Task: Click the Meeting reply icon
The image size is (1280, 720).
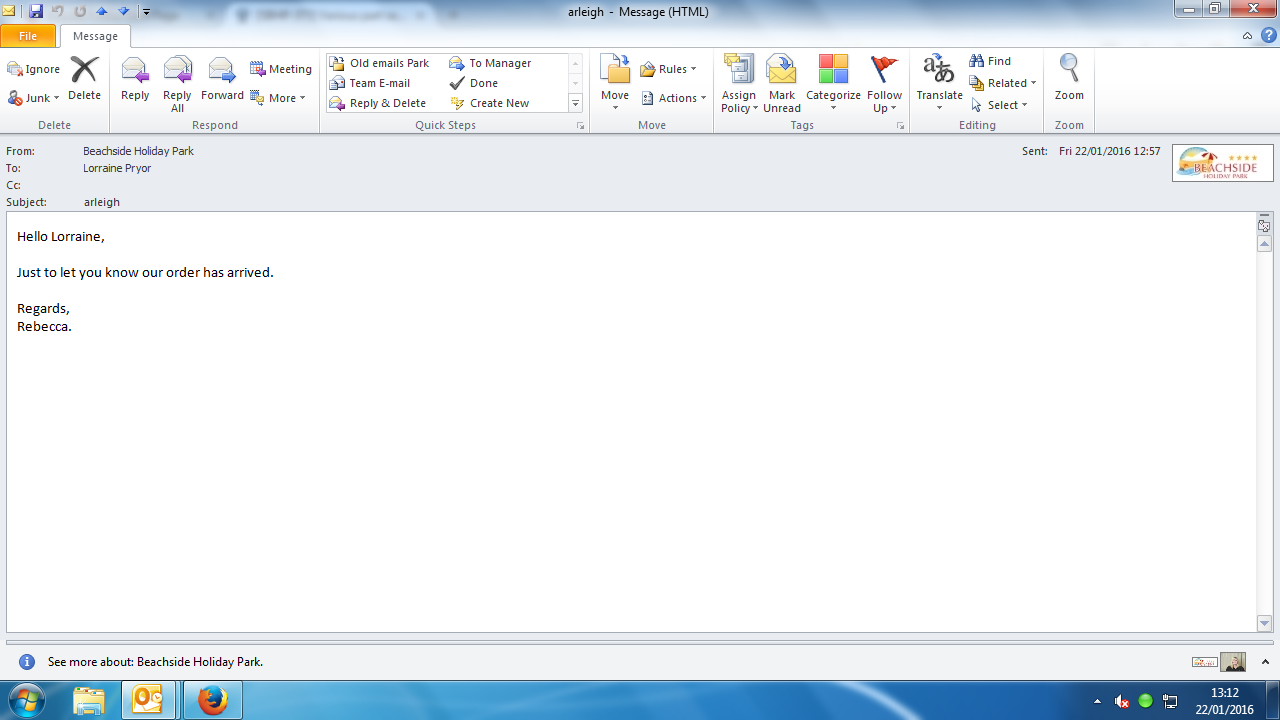Action: pyautogui.click(x=280, y=69)
